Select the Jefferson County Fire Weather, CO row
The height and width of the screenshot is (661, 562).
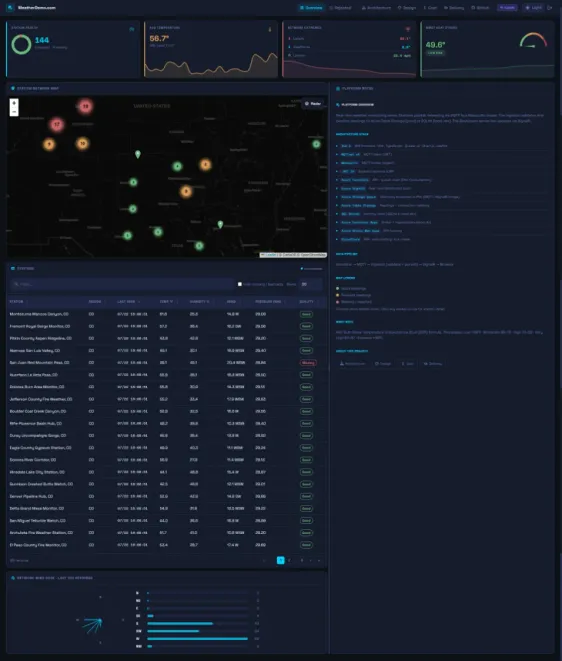(167, 399)
